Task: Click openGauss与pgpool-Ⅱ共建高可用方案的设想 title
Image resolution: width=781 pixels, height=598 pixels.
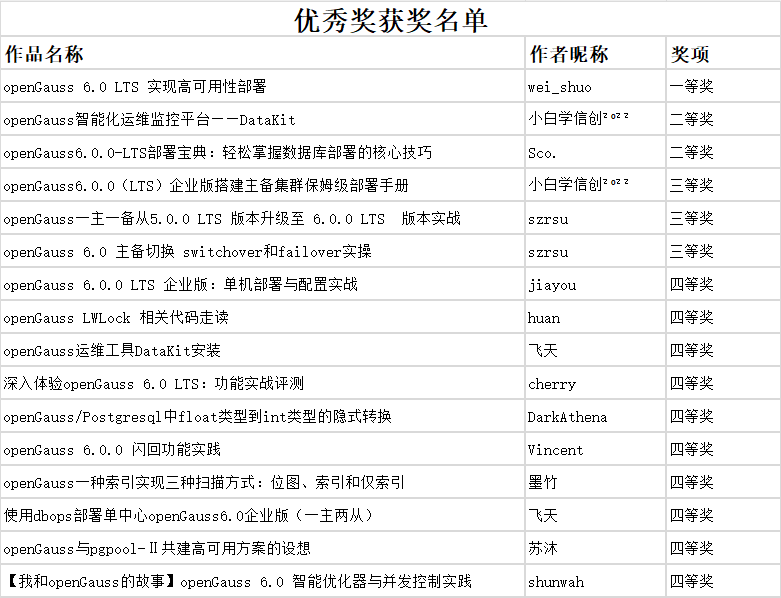Action: [x=157, y=549]
